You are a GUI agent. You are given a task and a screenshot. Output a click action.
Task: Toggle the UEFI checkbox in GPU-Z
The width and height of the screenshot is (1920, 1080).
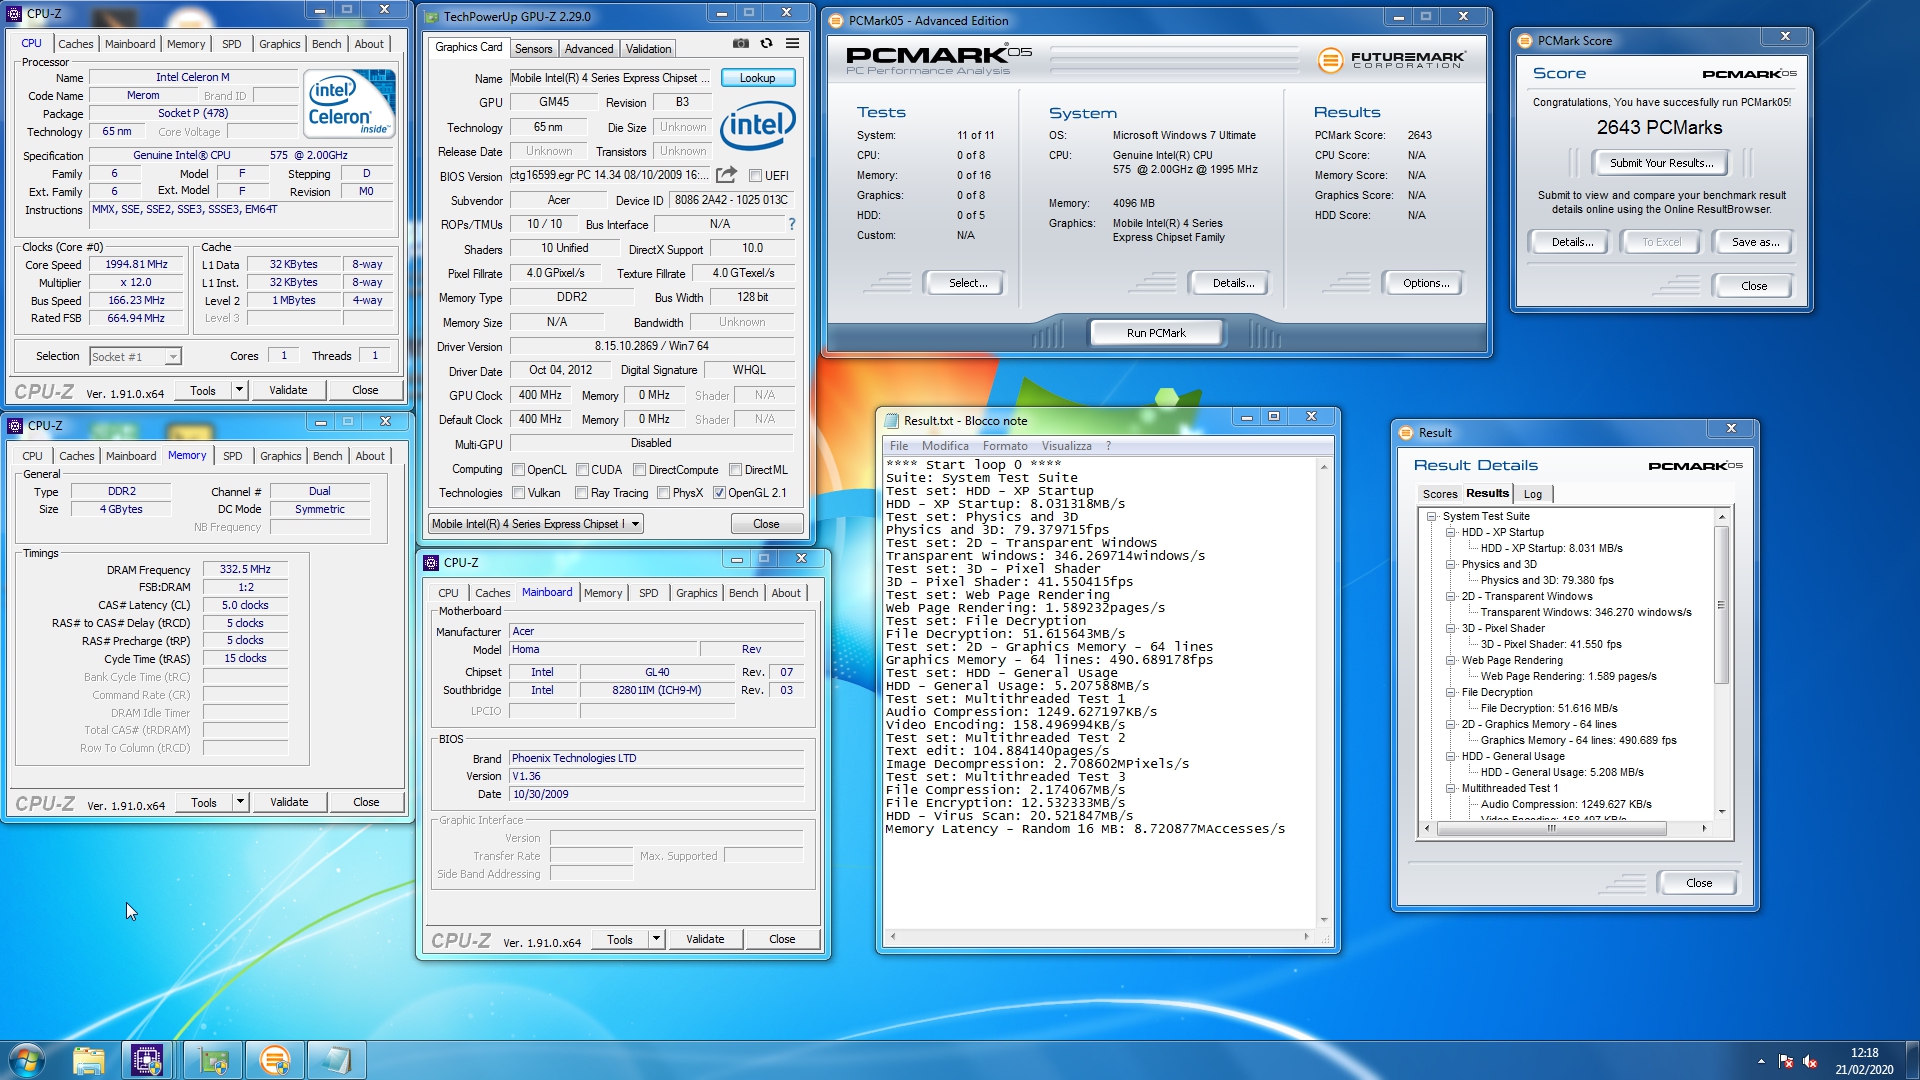tap(755, 176)
